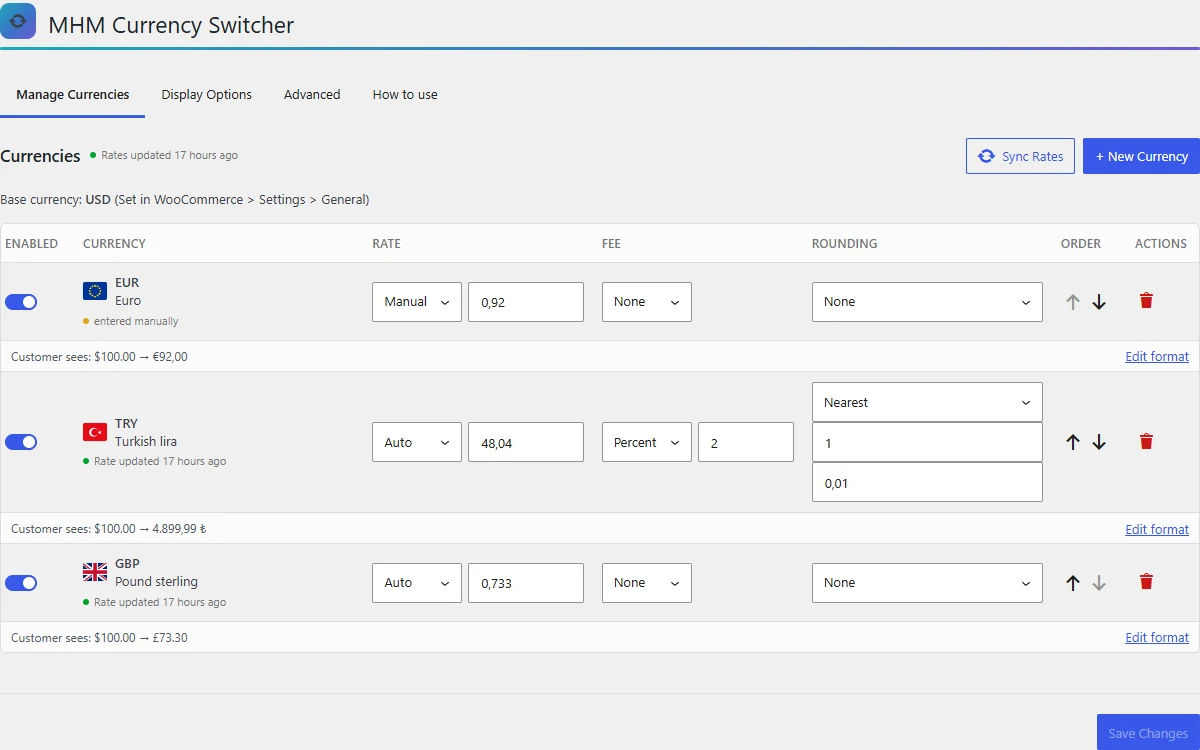The width and height of the screenshot is (1200, 750).
Task: Open the EUR fee dropdown set to None
Action: pyautogui.click(x=647, y=302)
